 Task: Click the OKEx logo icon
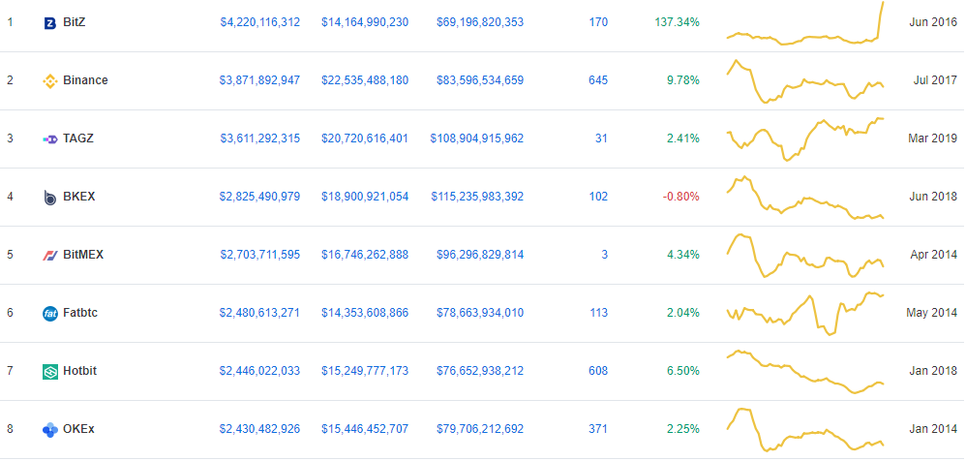point(50,430)
